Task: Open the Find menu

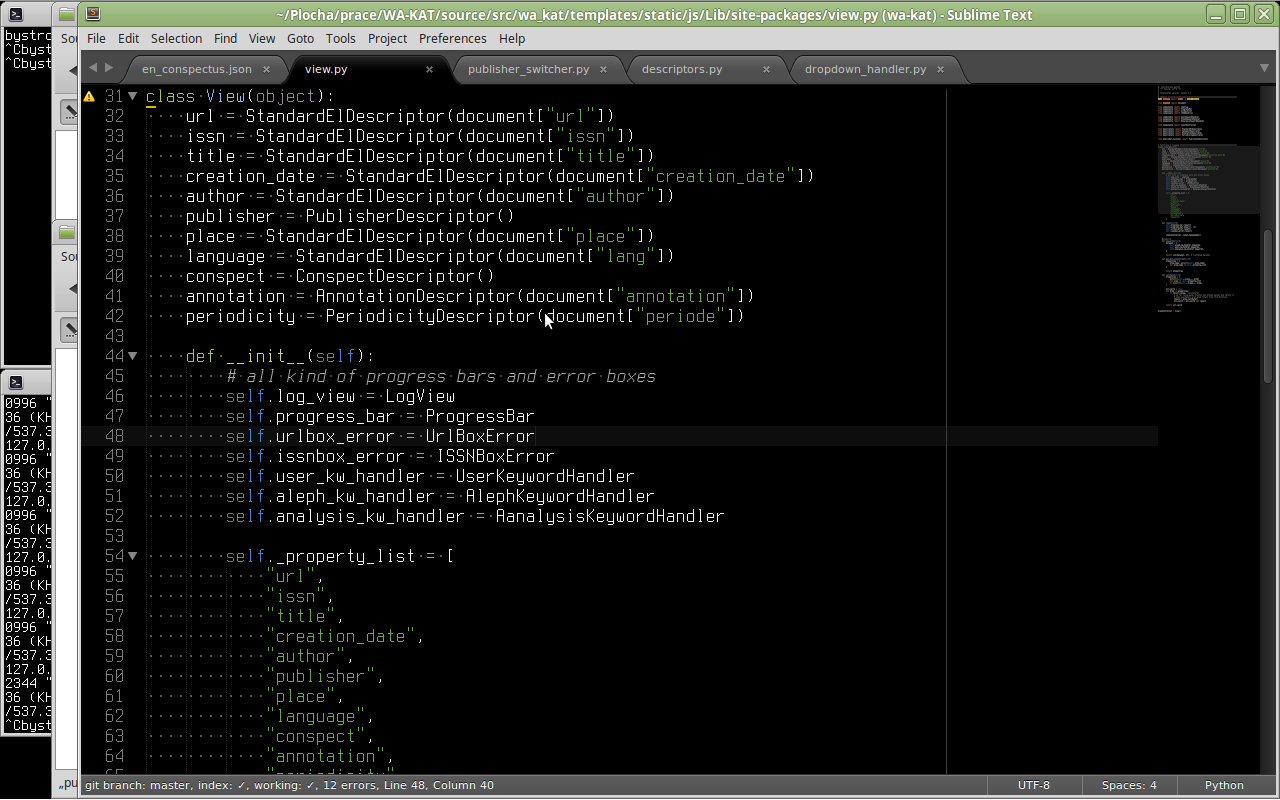Action: point(225,38)
